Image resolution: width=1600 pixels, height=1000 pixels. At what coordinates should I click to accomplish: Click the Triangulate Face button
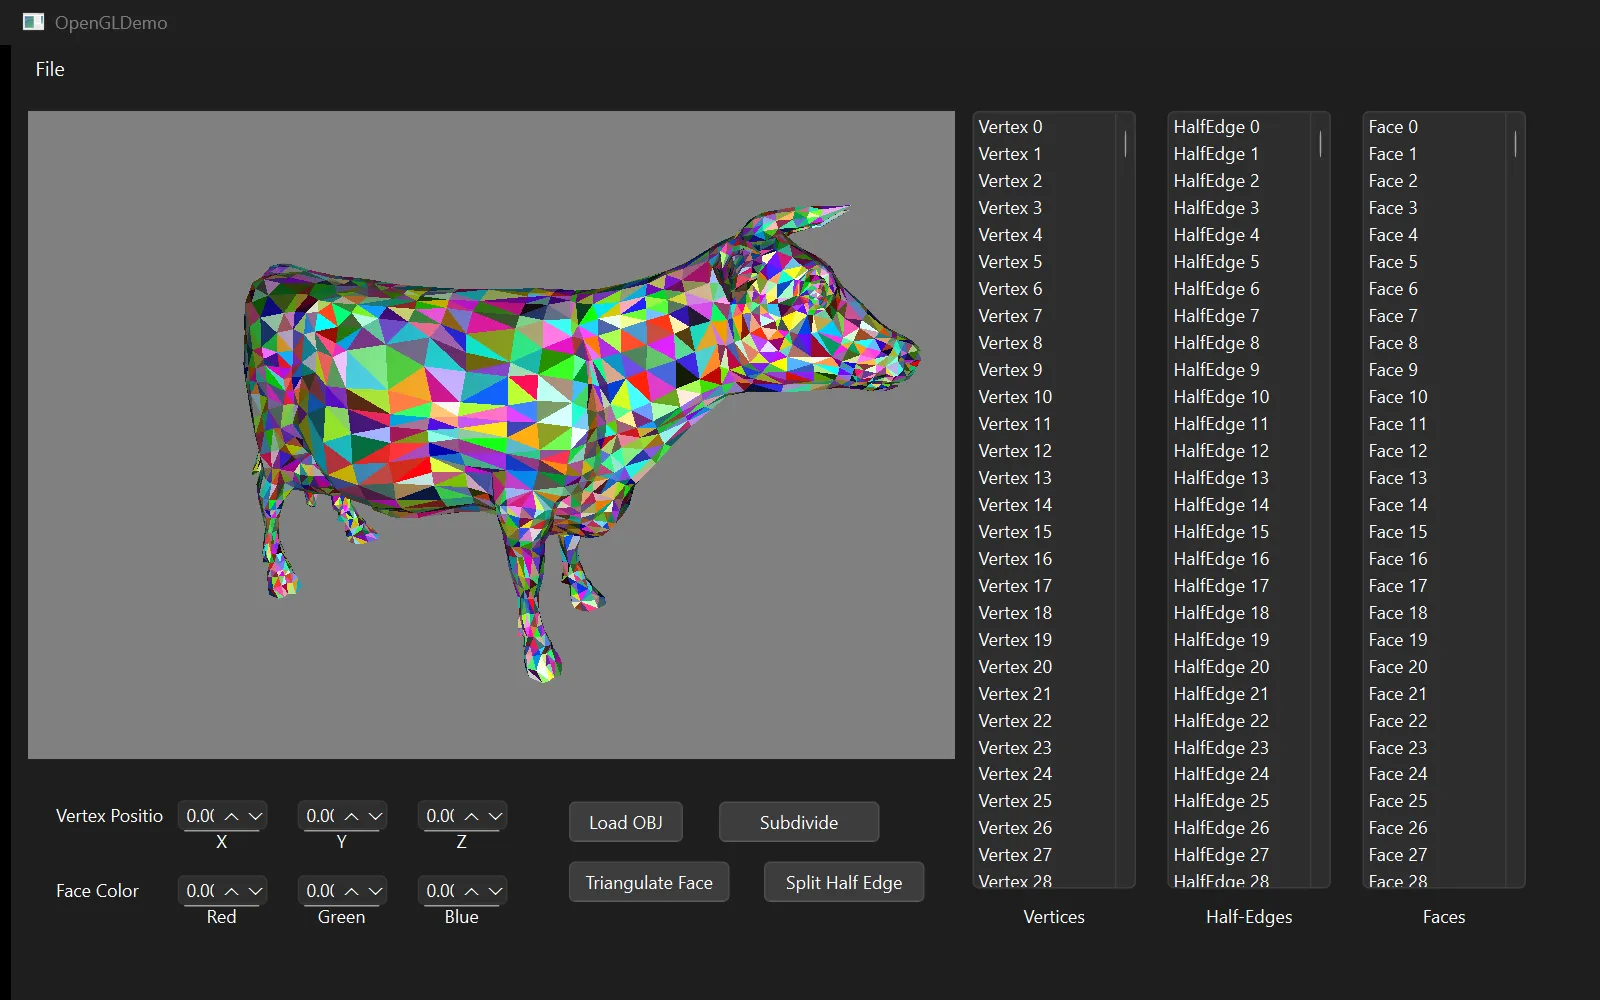[x=649, y=882]
